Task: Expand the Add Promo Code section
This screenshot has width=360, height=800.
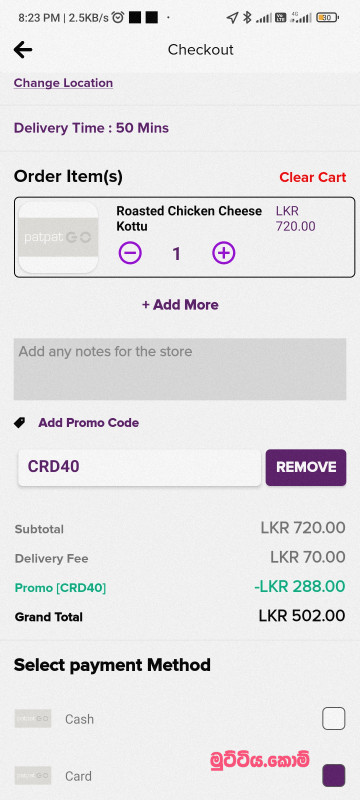Action: (88, 422)
